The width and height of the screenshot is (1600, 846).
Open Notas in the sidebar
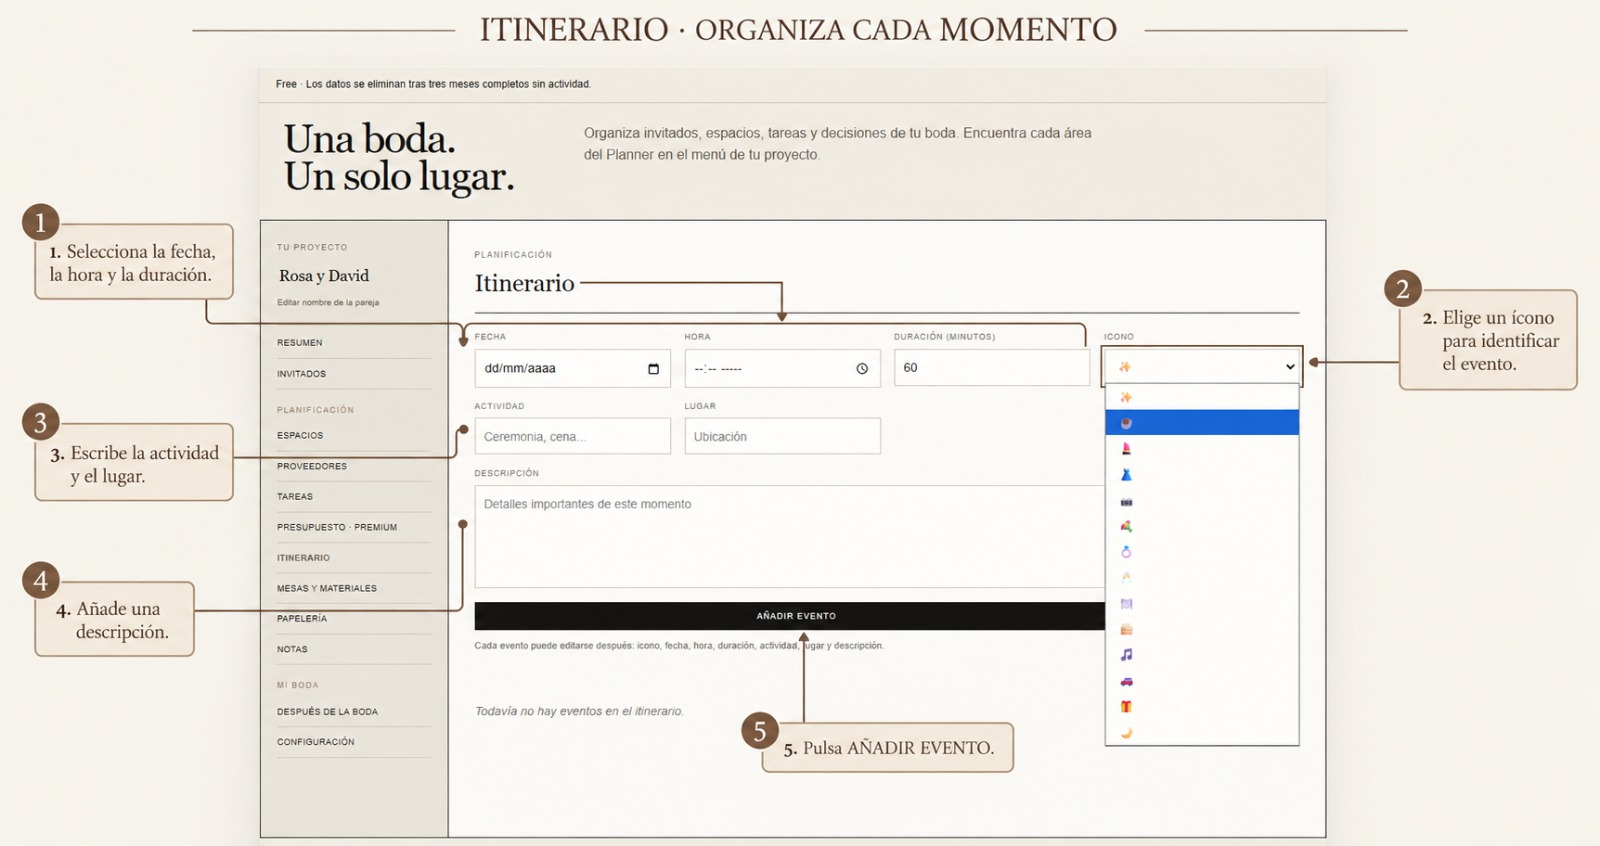point(292,650)
